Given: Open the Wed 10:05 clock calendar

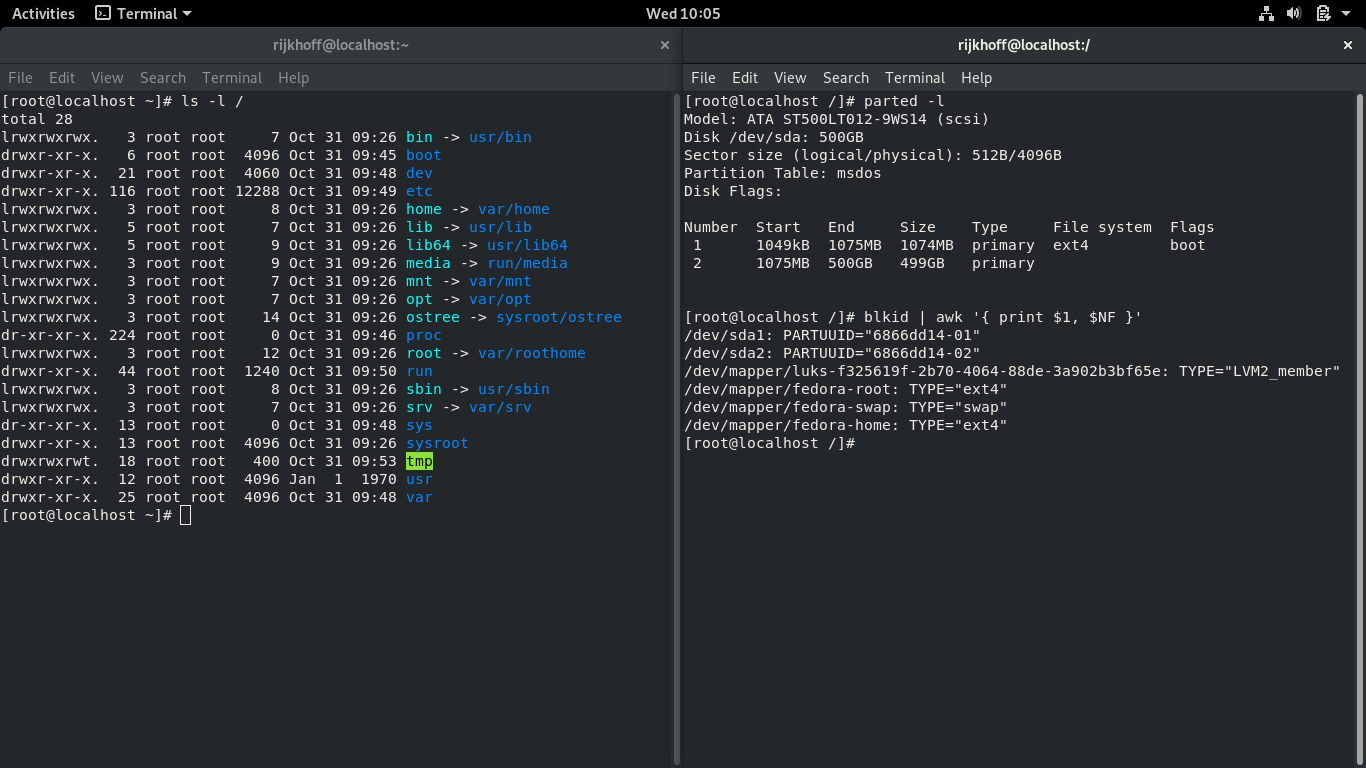Looking at the screenshot, I should [683, 13].
